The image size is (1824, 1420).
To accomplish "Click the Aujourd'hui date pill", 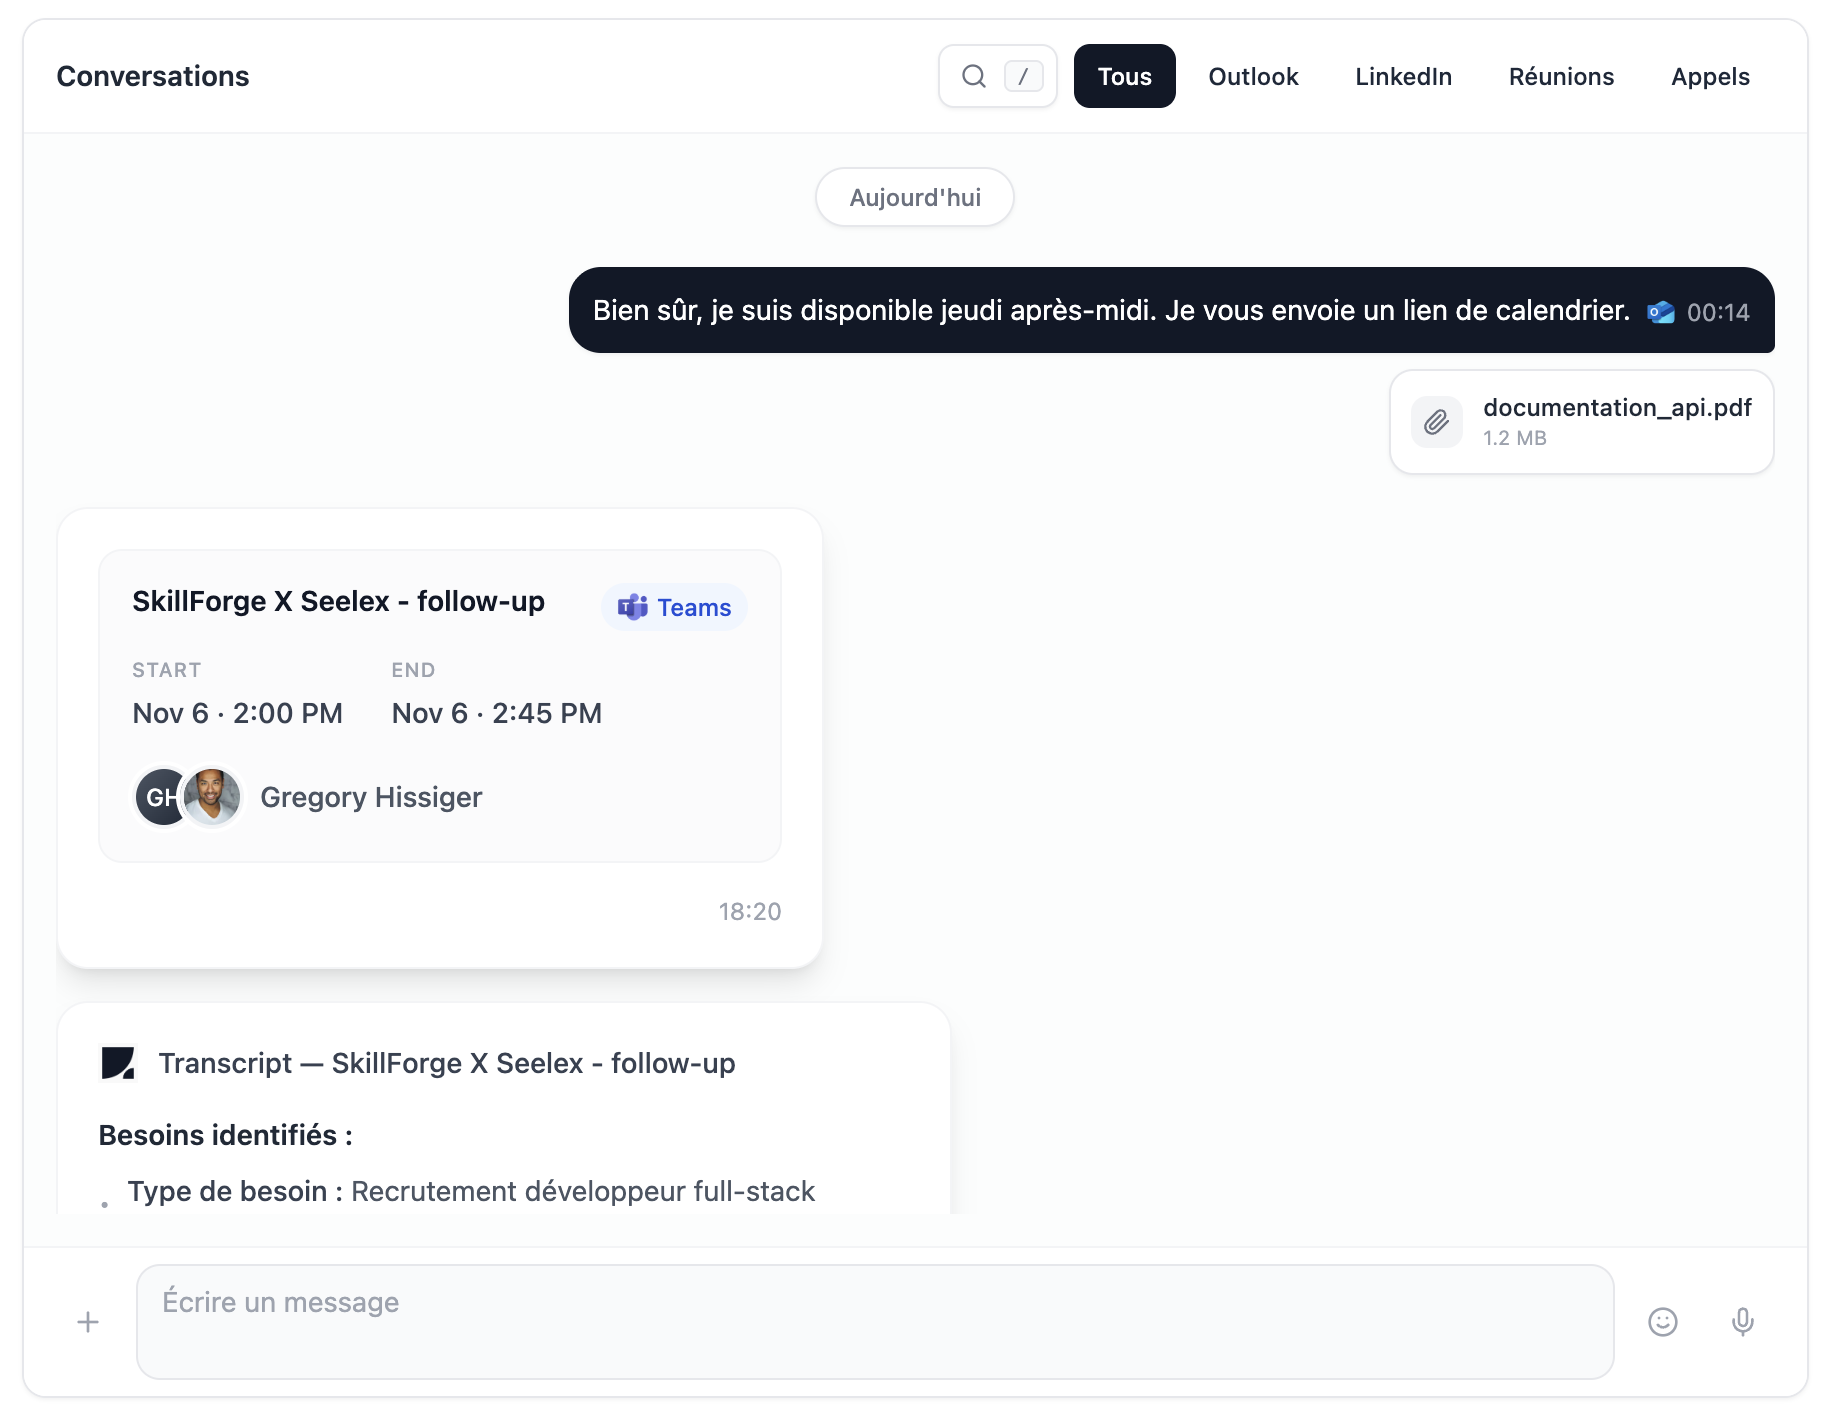I will [x=915, y=197].
